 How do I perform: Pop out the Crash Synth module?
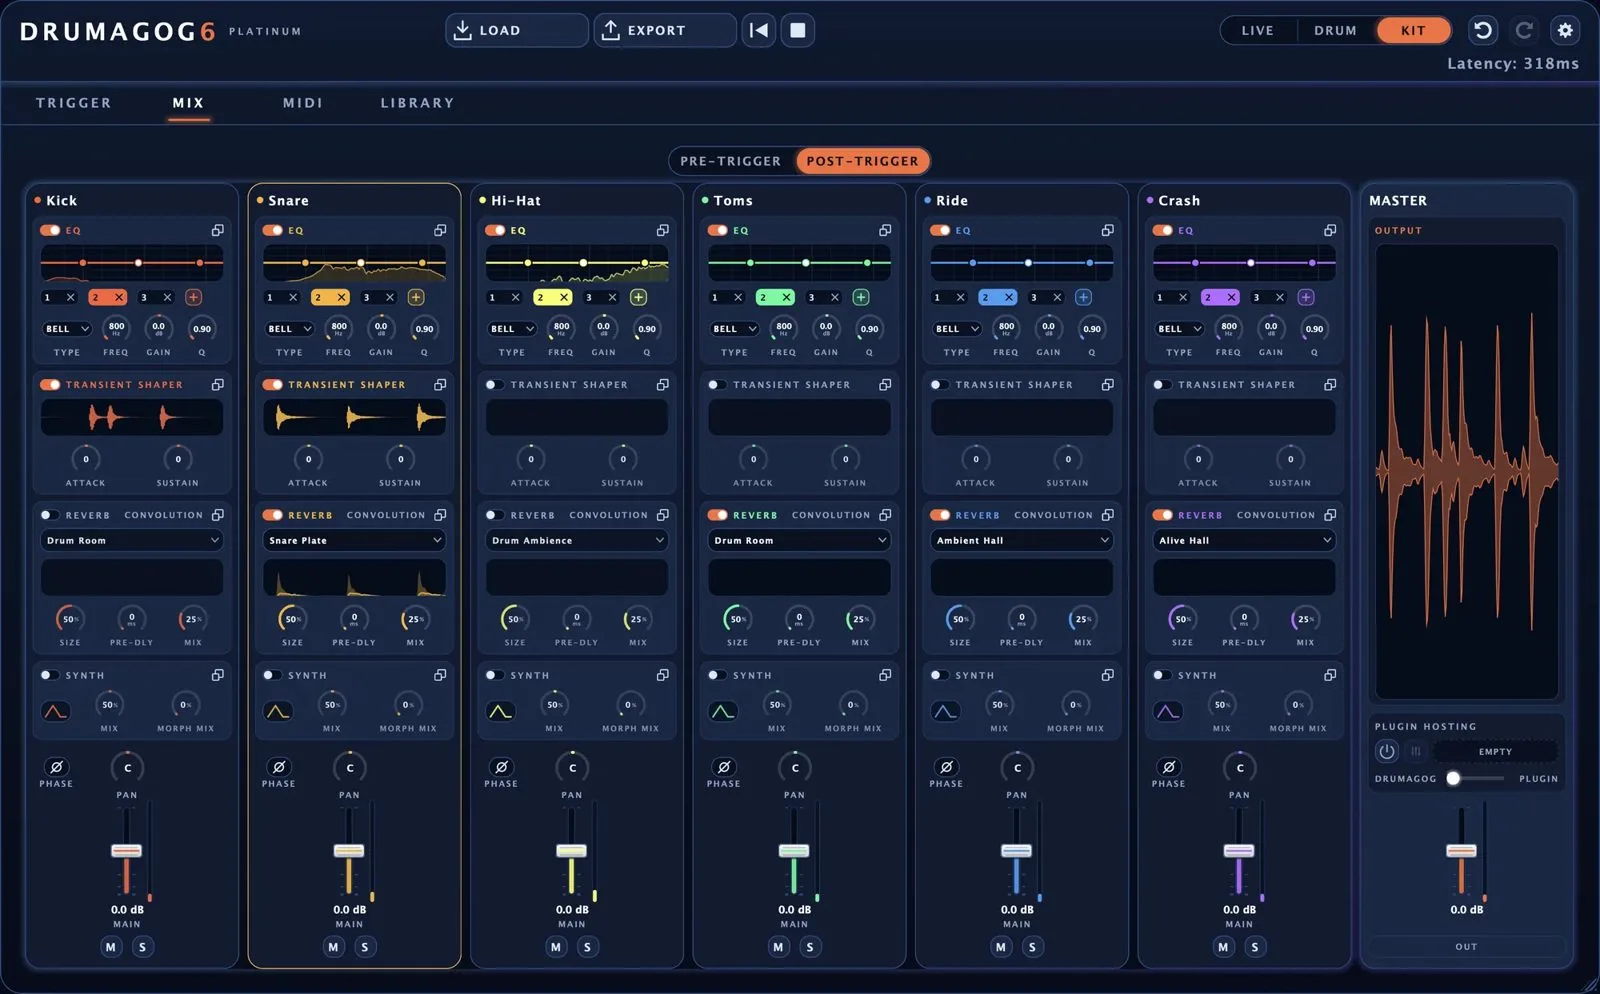tap(1330, 675)
